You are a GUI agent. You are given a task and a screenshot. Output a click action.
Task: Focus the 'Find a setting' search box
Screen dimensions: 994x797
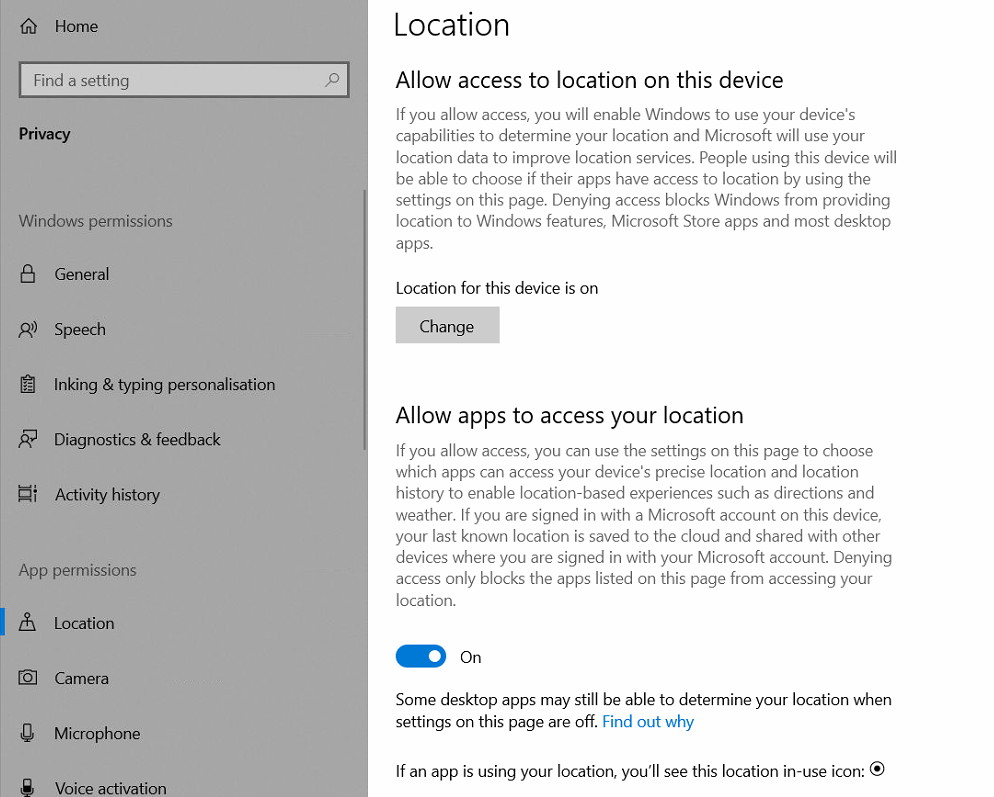point(184,80)
